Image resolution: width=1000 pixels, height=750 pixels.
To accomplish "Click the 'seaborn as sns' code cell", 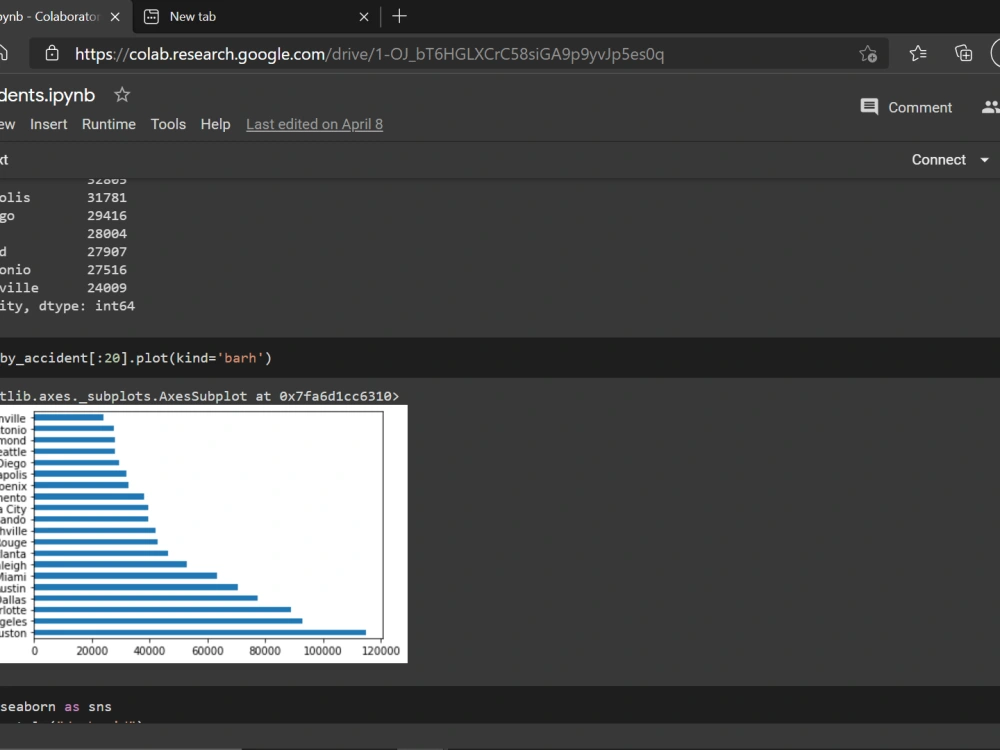I will tap(500, 706).
